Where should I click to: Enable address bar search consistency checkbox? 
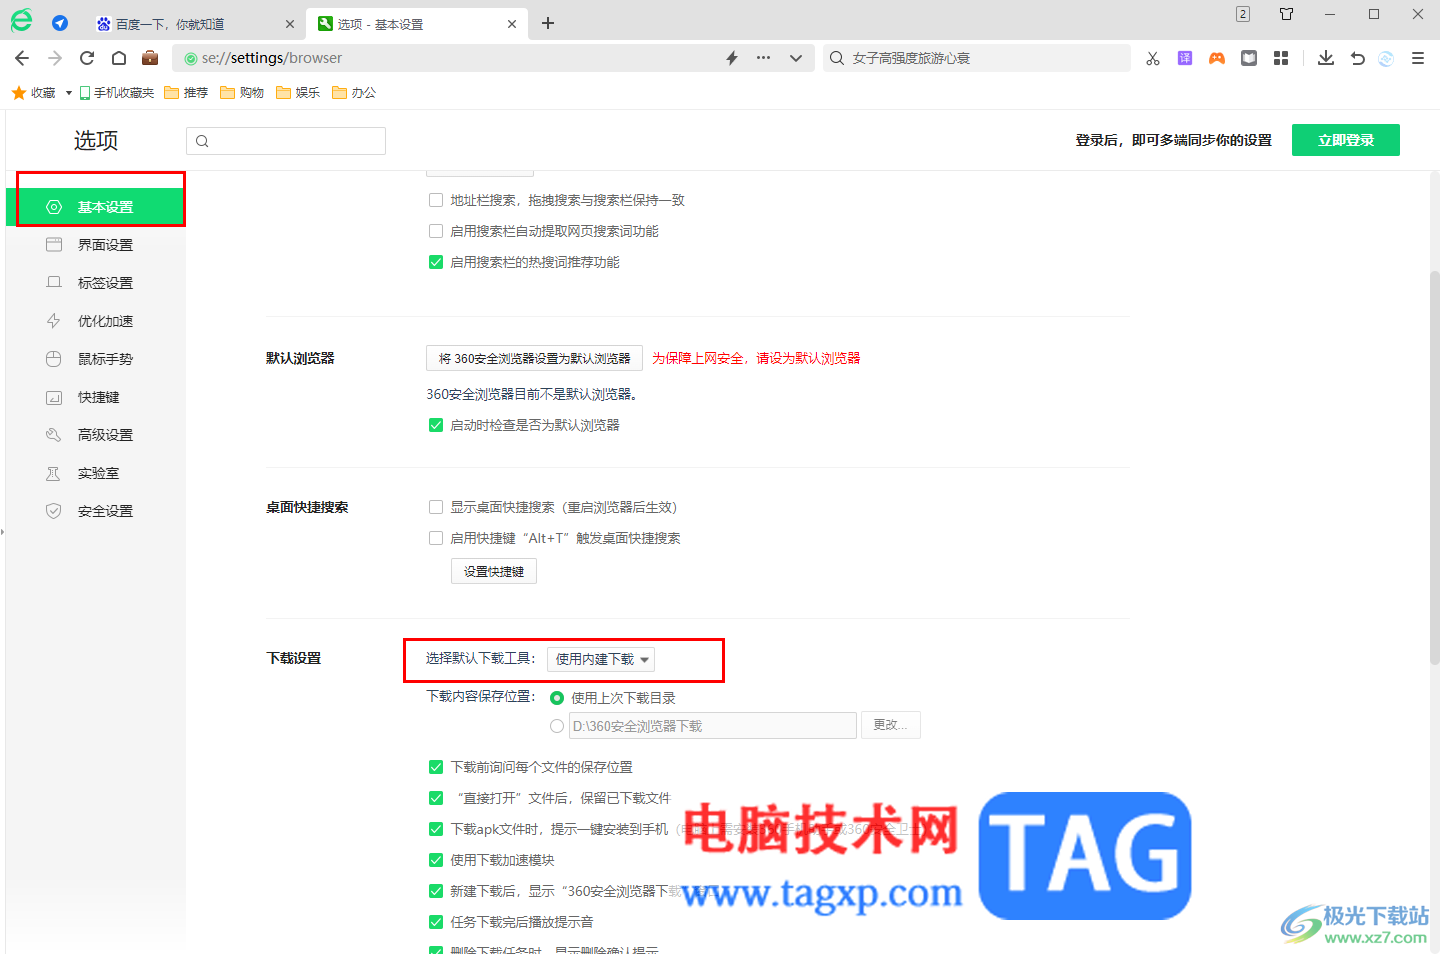436,200
